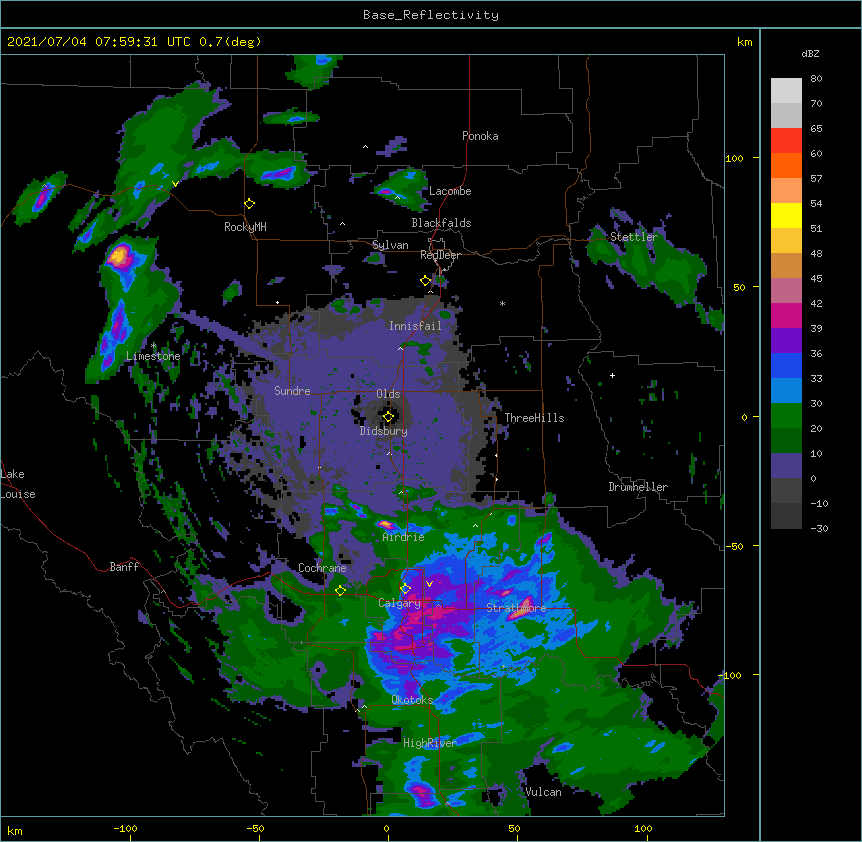
Task: Click the Calgary city label
Action: point(399,603)
